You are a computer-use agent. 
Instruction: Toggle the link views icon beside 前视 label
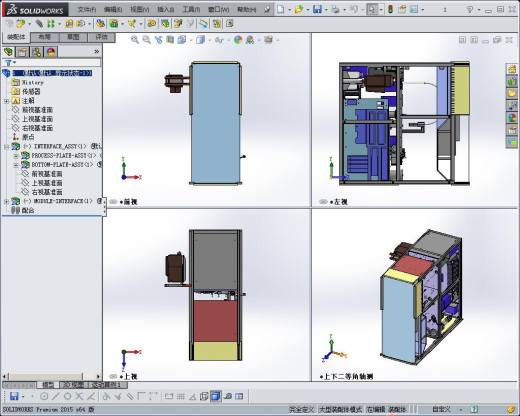point(114,202)
